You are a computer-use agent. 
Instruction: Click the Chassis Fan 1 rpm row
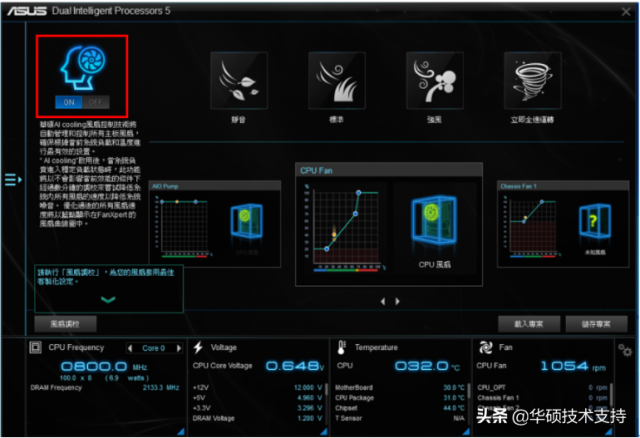(542, 398)
